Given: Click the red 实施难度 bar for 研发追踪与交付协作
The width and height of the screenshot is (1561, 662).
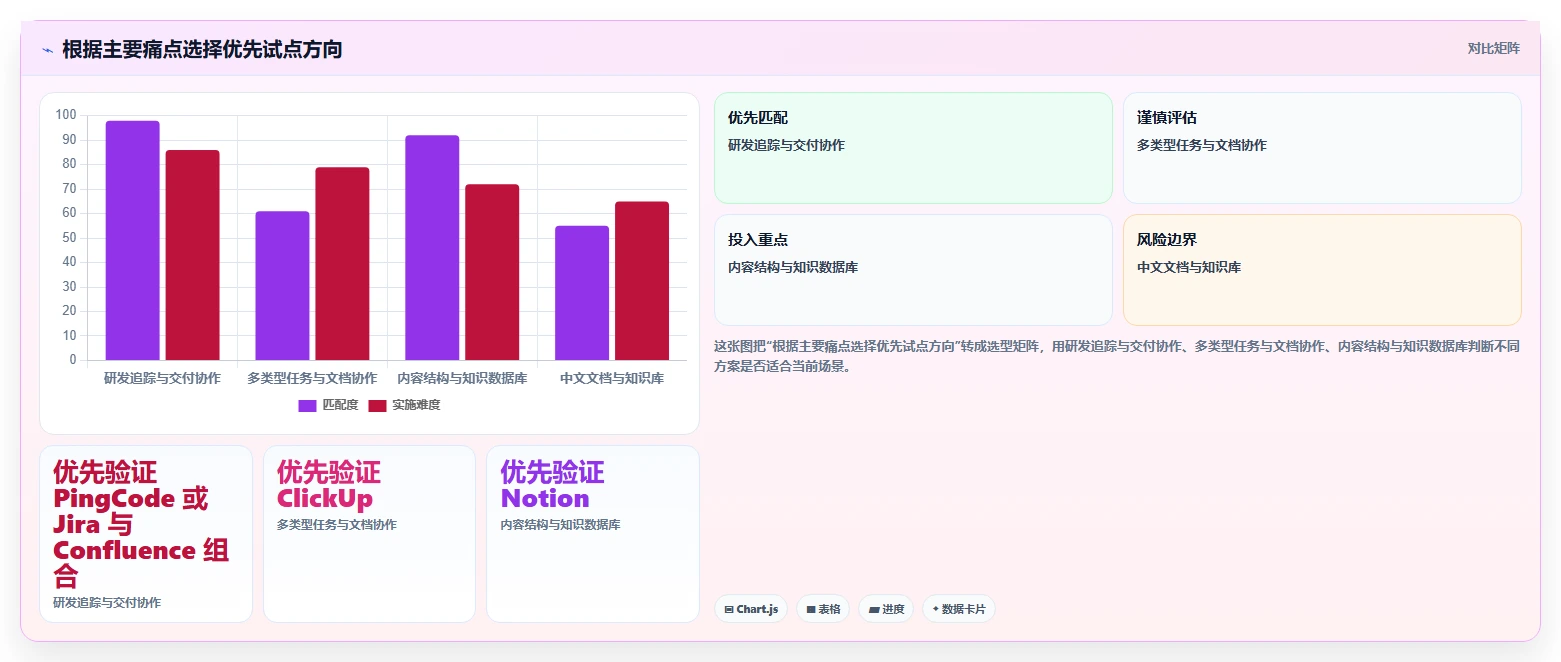Looking at the screenshot, I should 192,255.
